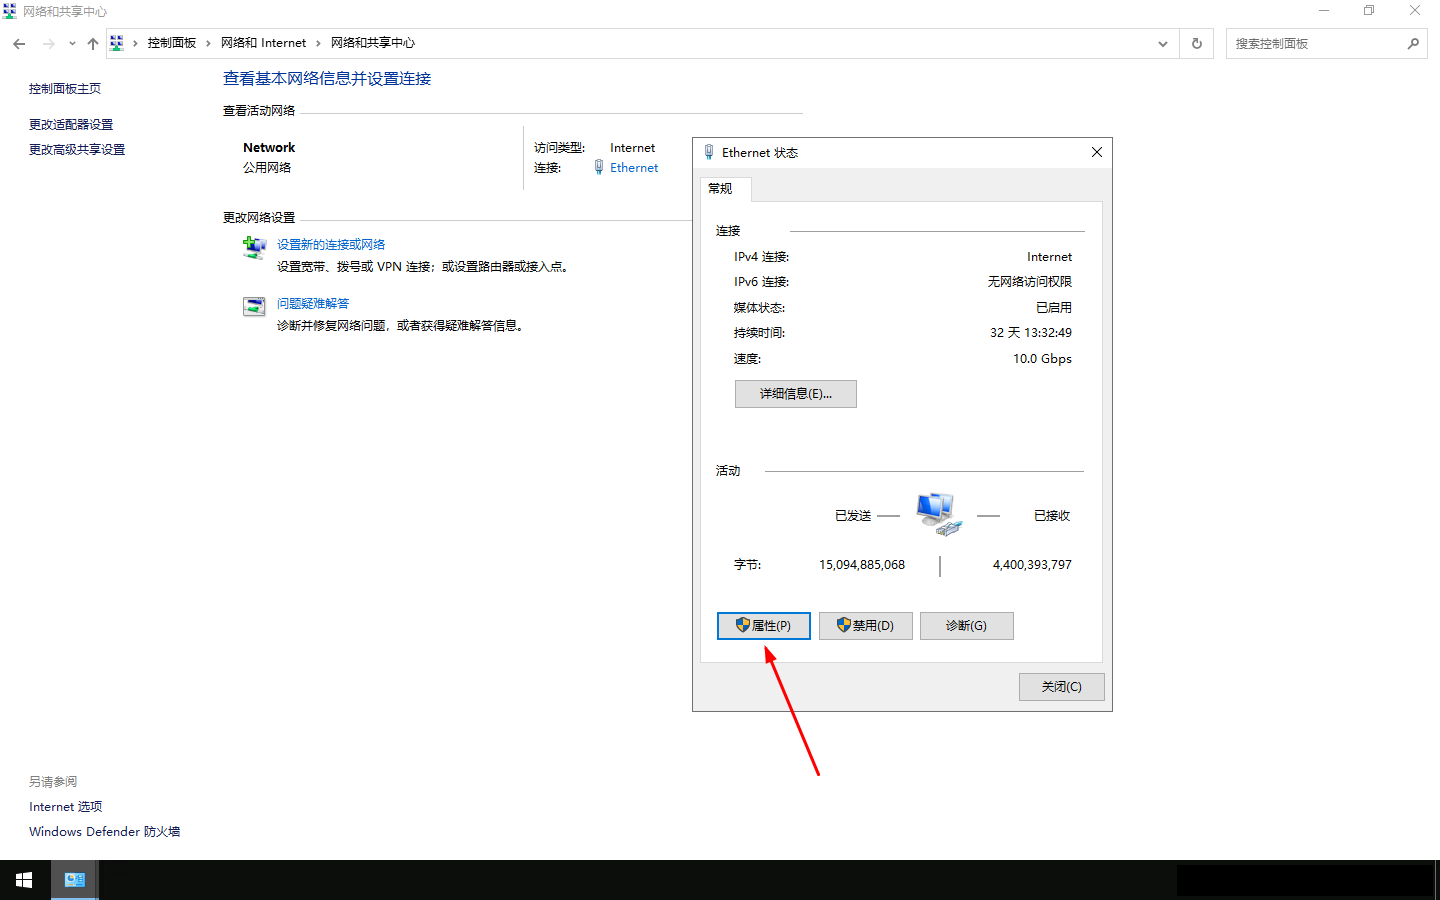Select the 常规 tab
The width and height of the screenshot is (1440, 900).
point(720,188)
